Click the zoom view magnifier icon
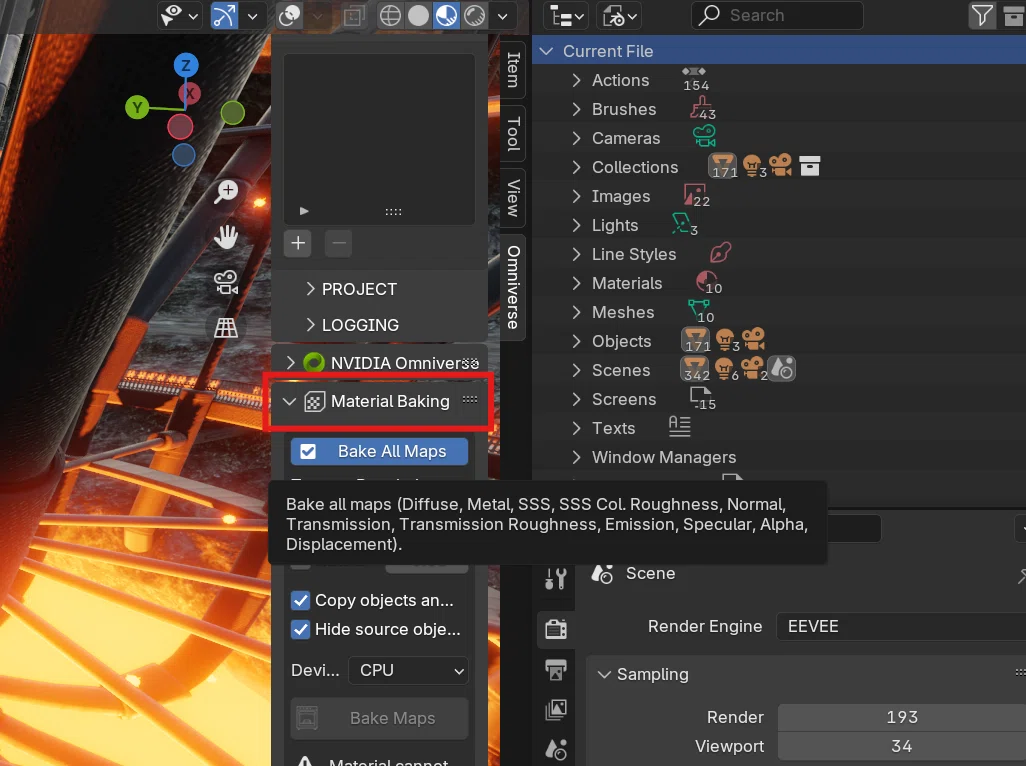 (226, 192)
